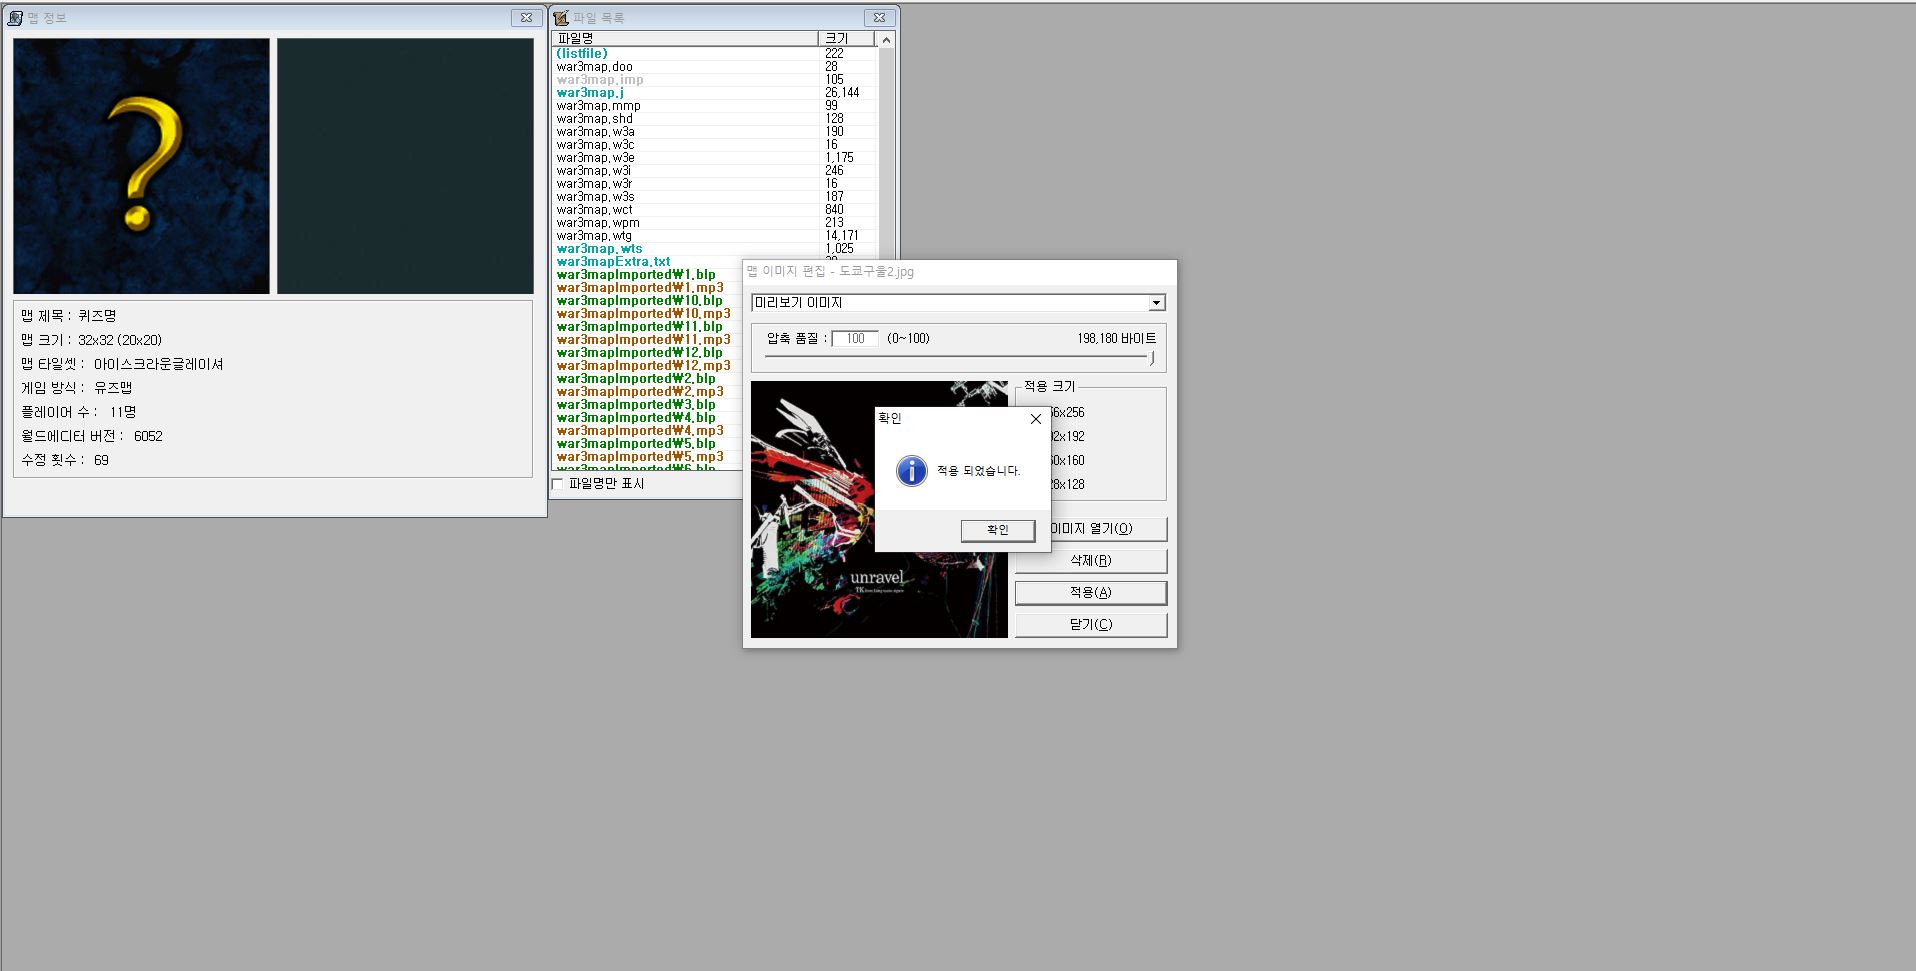Select war3map.w3r in the file list

[x=594, y=184]
